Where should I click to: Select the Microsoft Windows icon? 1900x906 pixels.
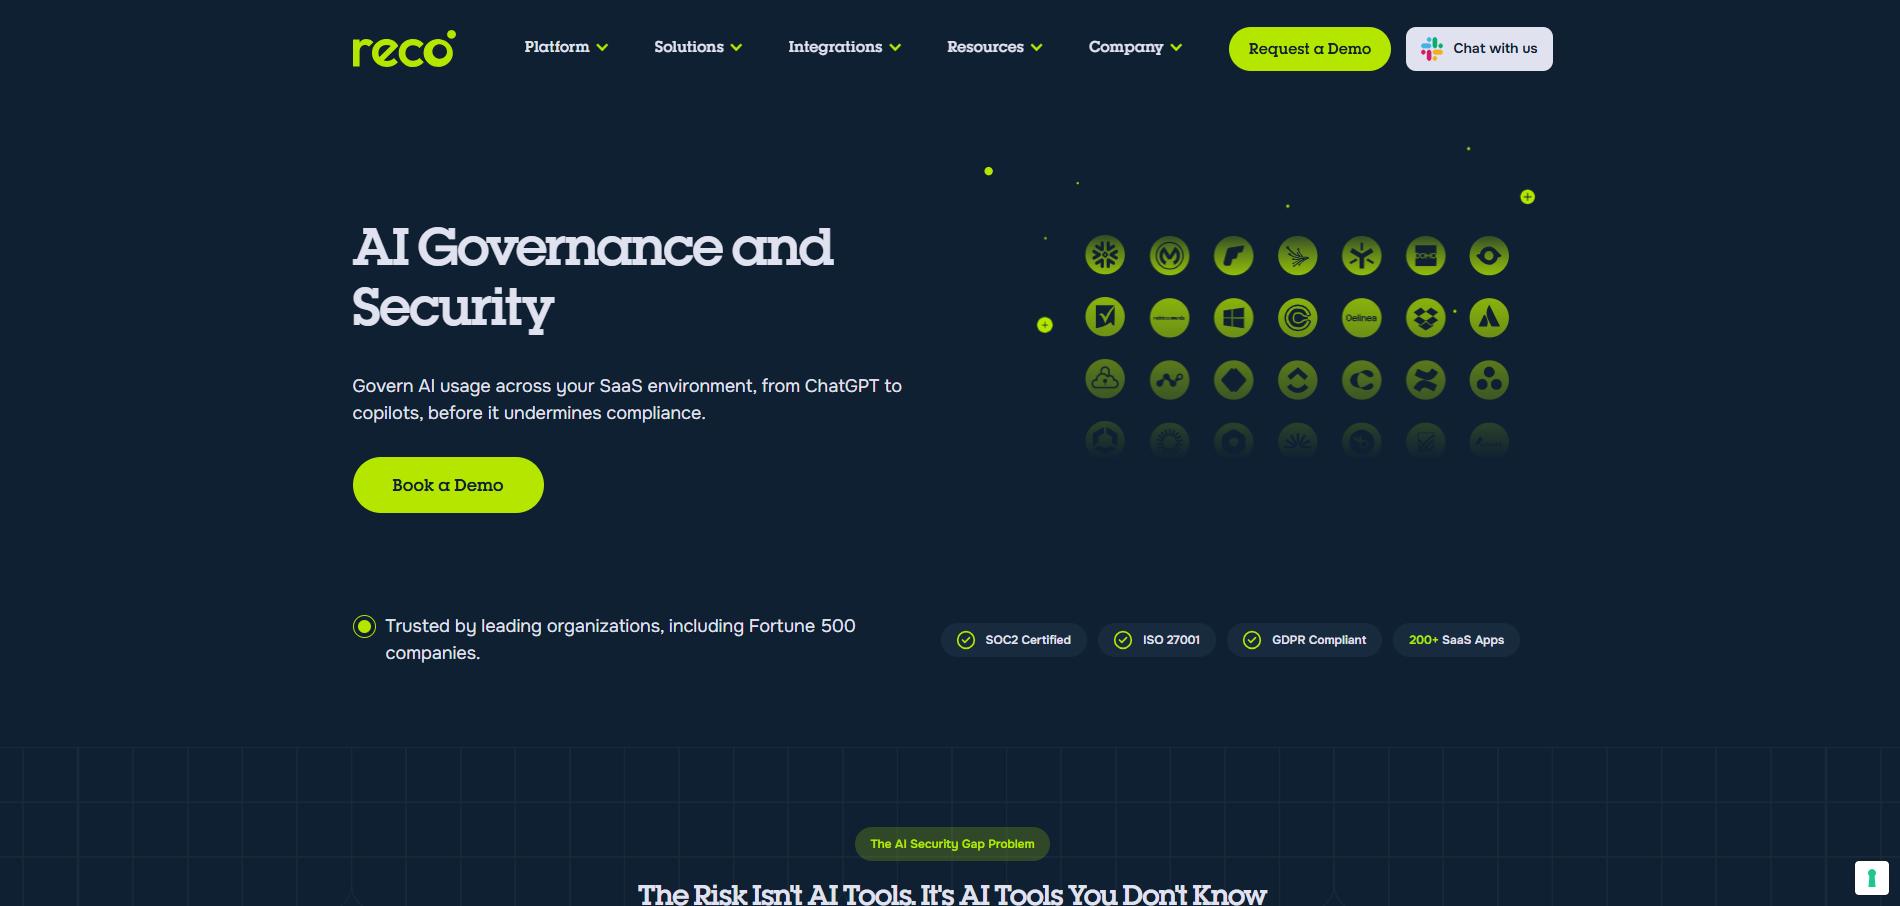[1233, 317]
